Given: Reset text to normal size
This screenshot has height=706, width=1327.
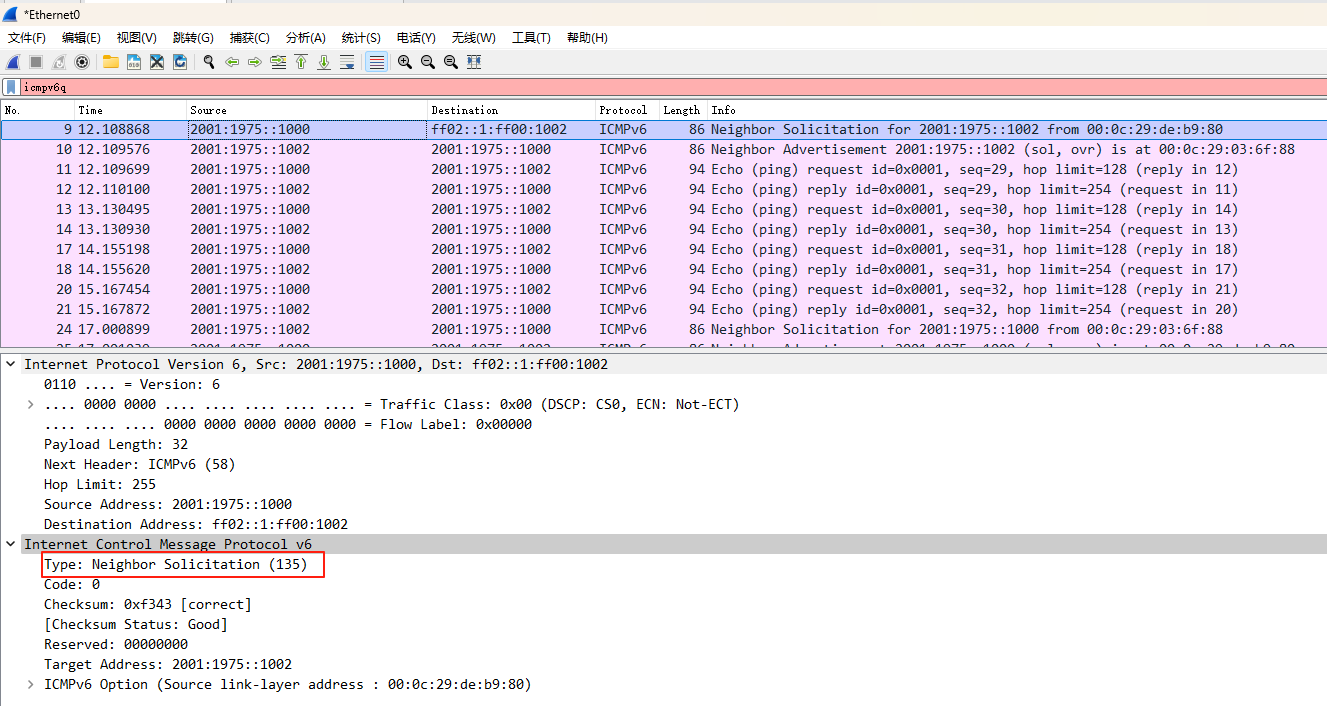Looking at the screenshot, I should [x=451, y=62].
